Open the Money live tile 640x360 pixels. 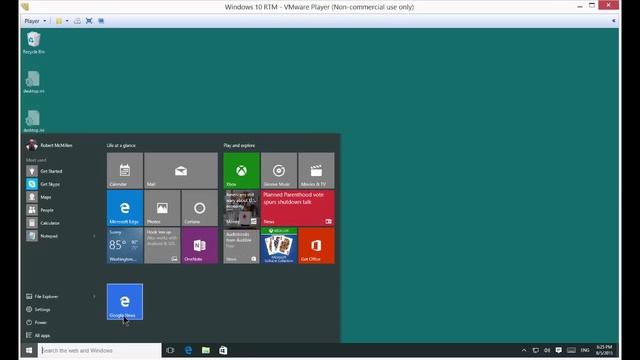click(241, 208)
